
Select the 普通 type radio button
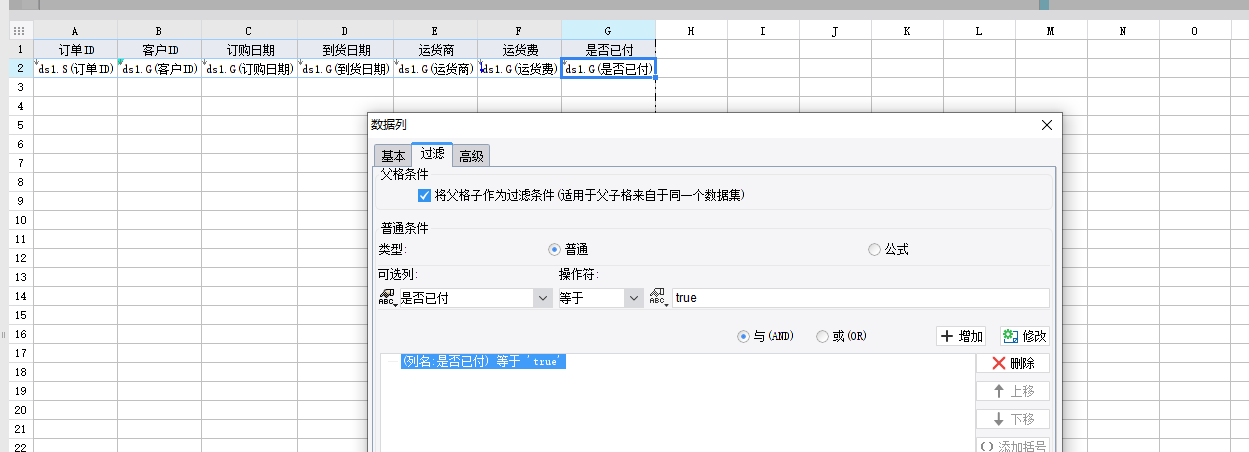click(554, 249)
